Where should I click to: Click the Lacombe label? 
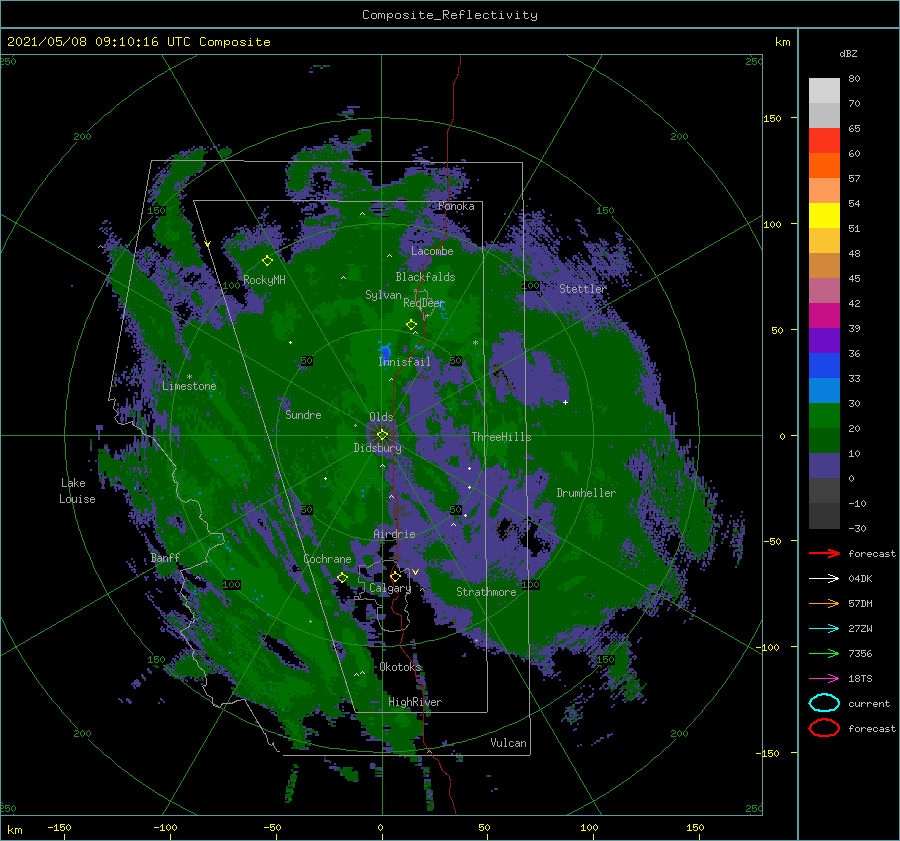432,251
